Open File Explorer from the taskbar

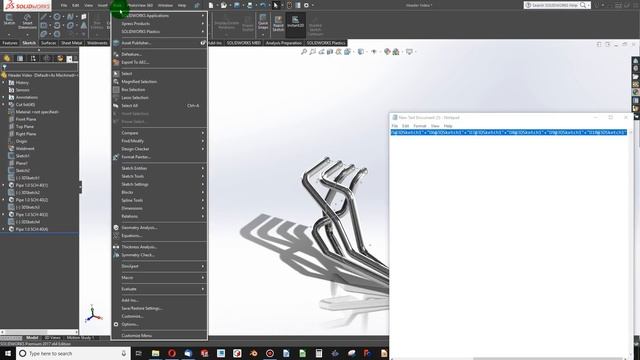(x=156, y=353)
